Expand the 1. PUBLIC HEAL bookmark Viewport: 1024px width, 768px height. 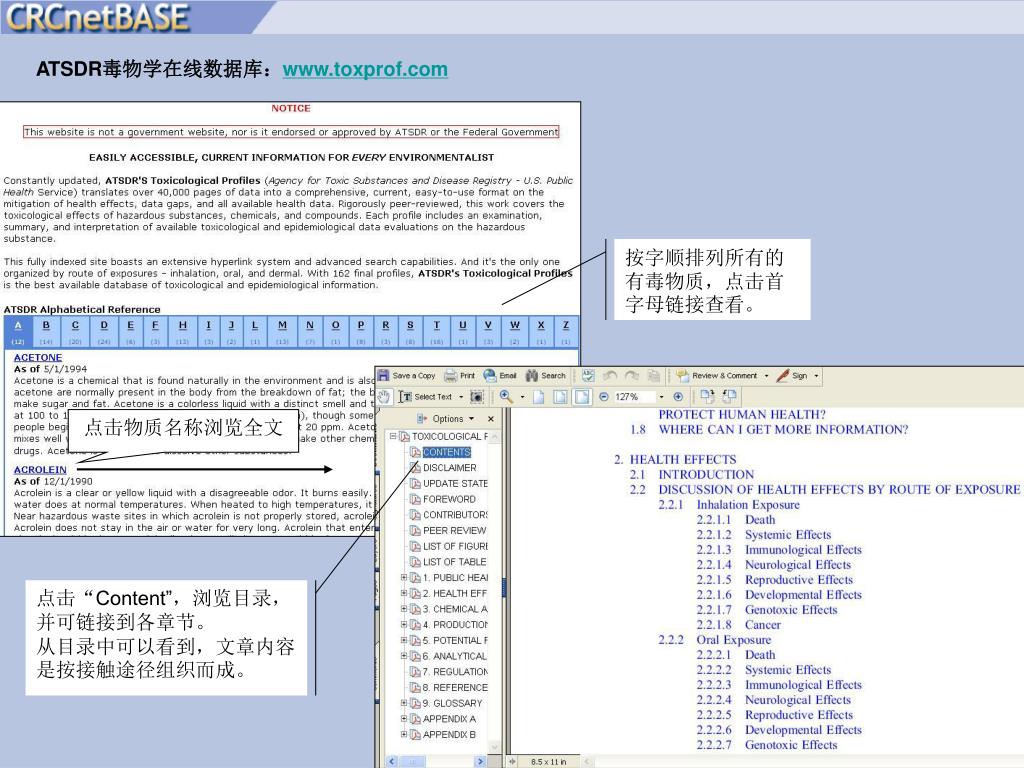coord(404,577)
